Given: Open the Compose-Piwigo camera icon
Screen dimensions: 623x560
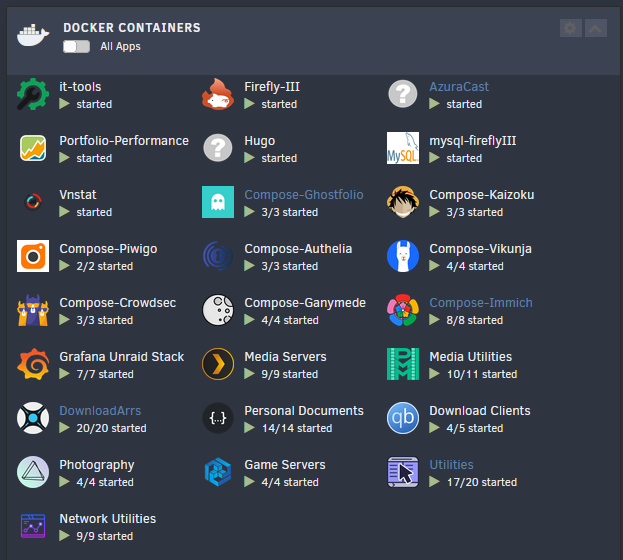Looking at the screenshot, I should point(33,256).
